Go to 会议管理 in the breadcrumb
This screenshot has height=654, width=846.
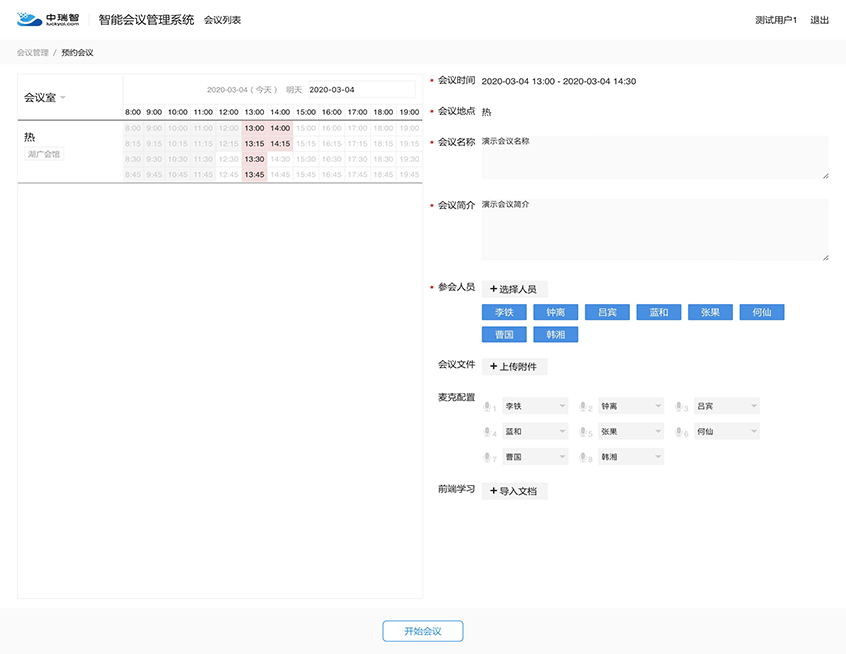pyautogui.click(x=32, y=52)
